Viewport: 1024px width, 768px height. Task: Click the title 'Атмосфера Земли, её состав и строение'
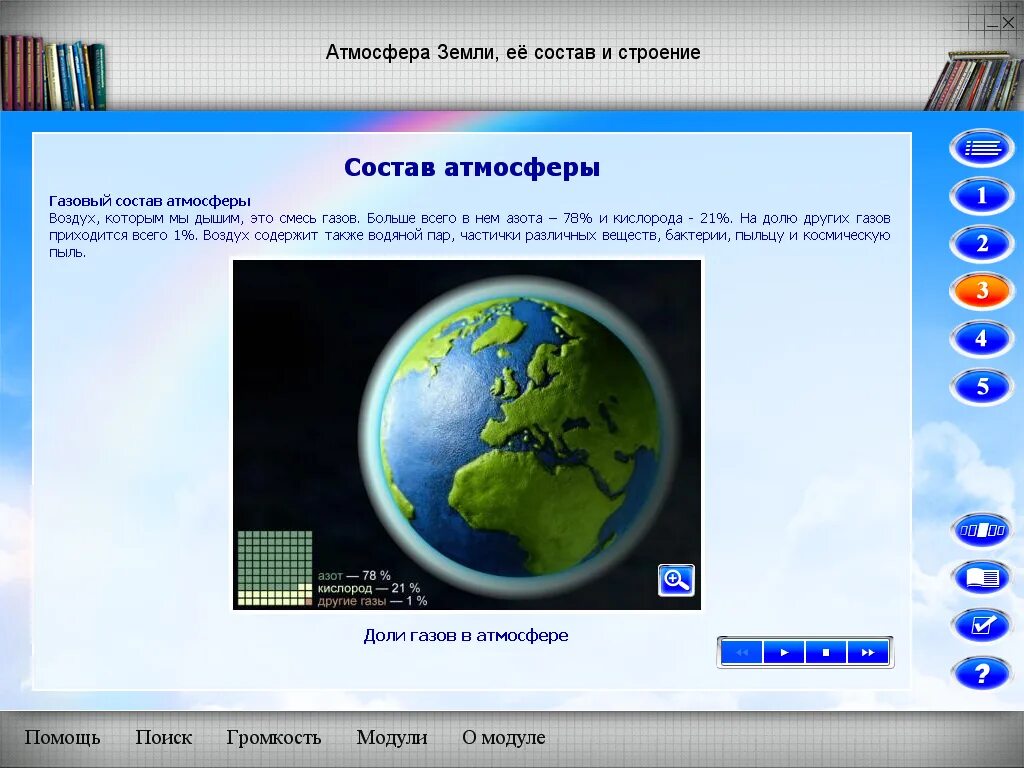coord(513,52)
